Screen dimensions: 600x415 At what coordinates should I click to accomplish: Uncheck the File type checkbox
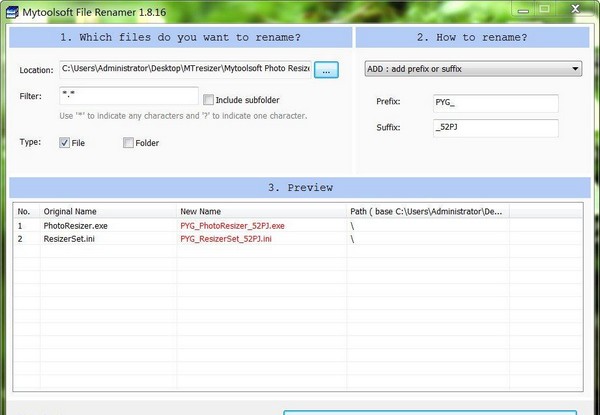[x=65, y=143]
